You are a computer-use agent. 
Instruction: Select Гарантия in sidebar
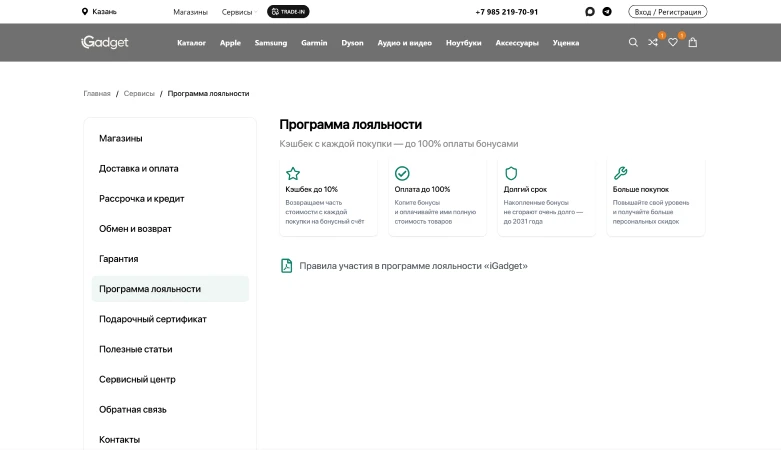pyautogui.click(x=170, y=259)
